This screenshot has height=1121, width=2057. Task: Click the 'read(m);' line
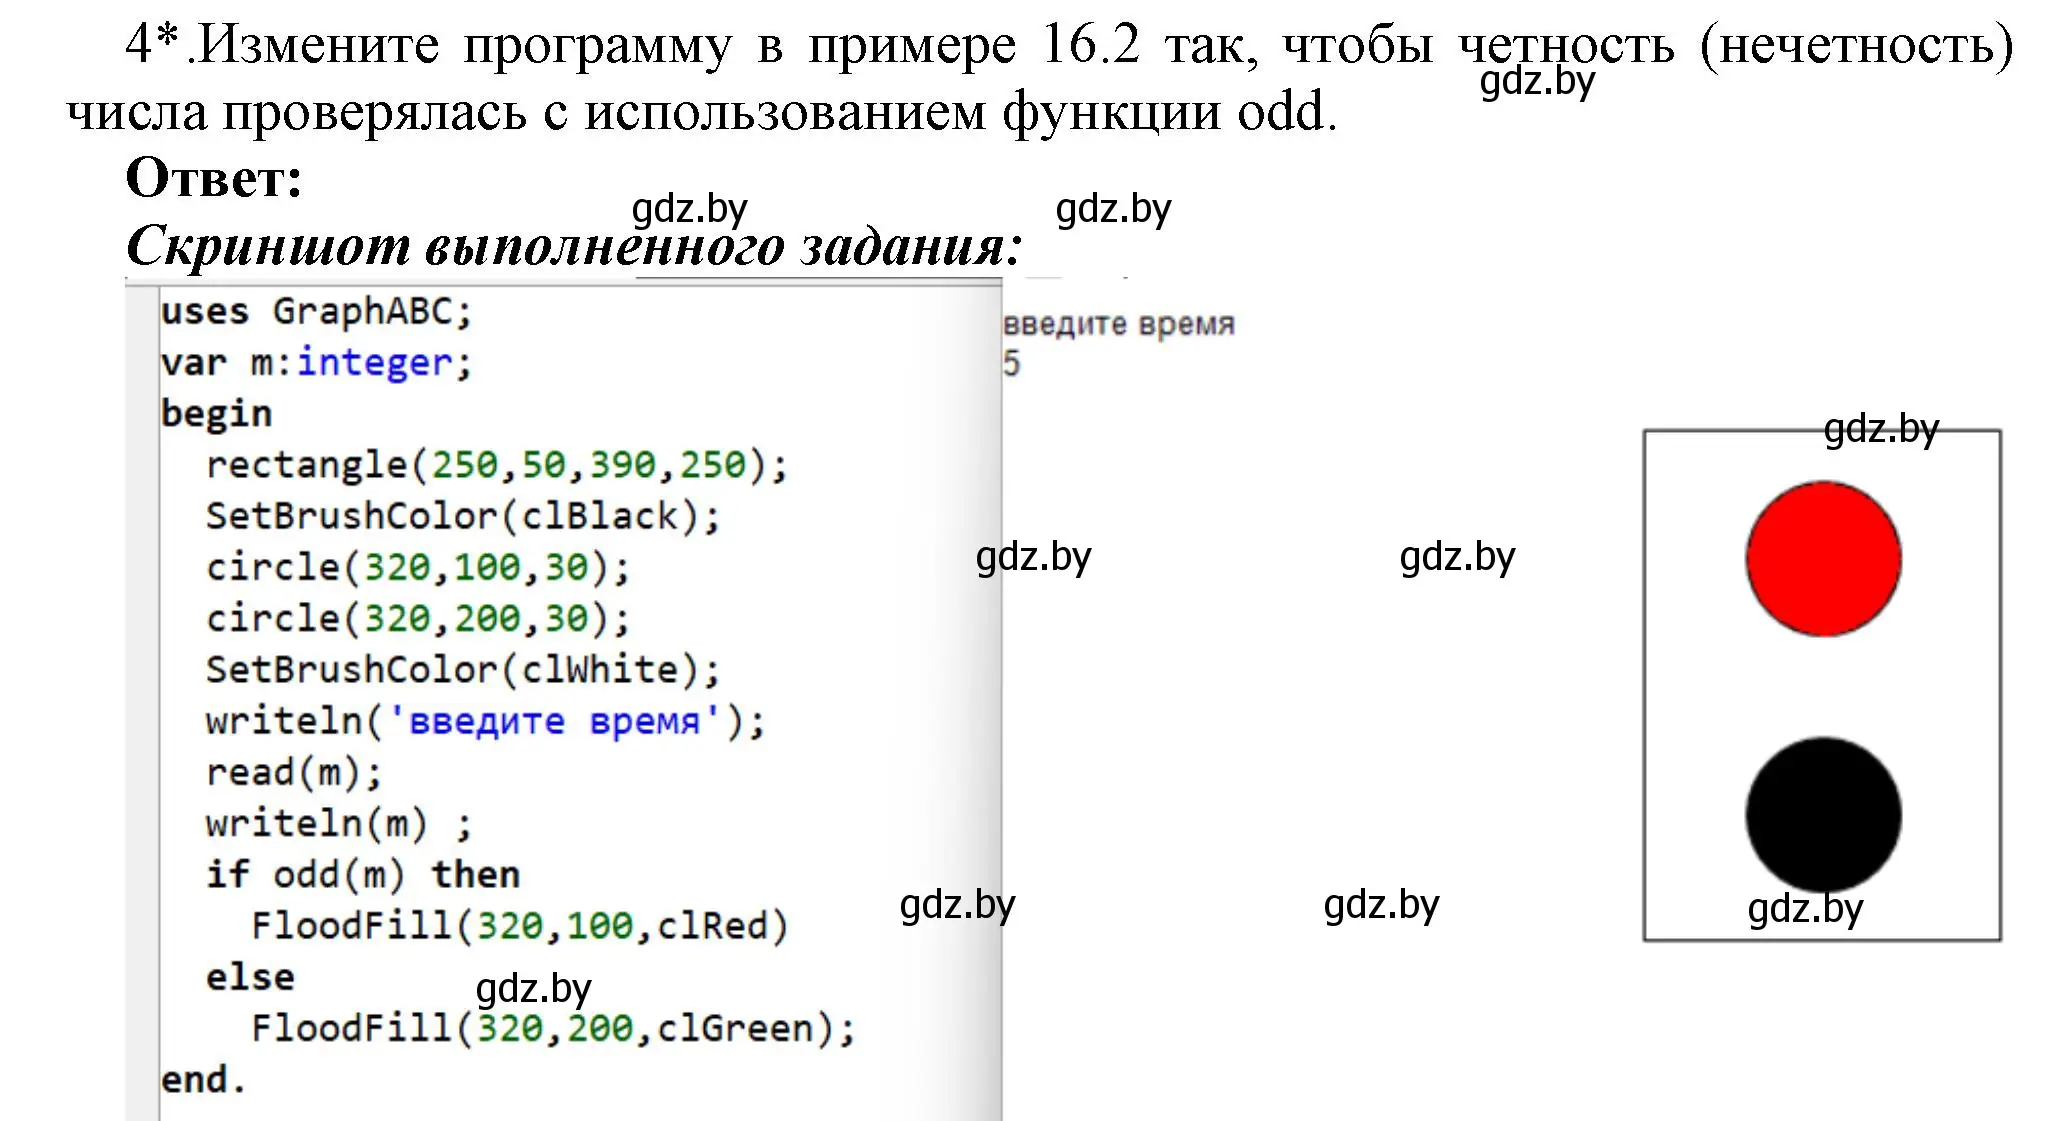(294, 772)
